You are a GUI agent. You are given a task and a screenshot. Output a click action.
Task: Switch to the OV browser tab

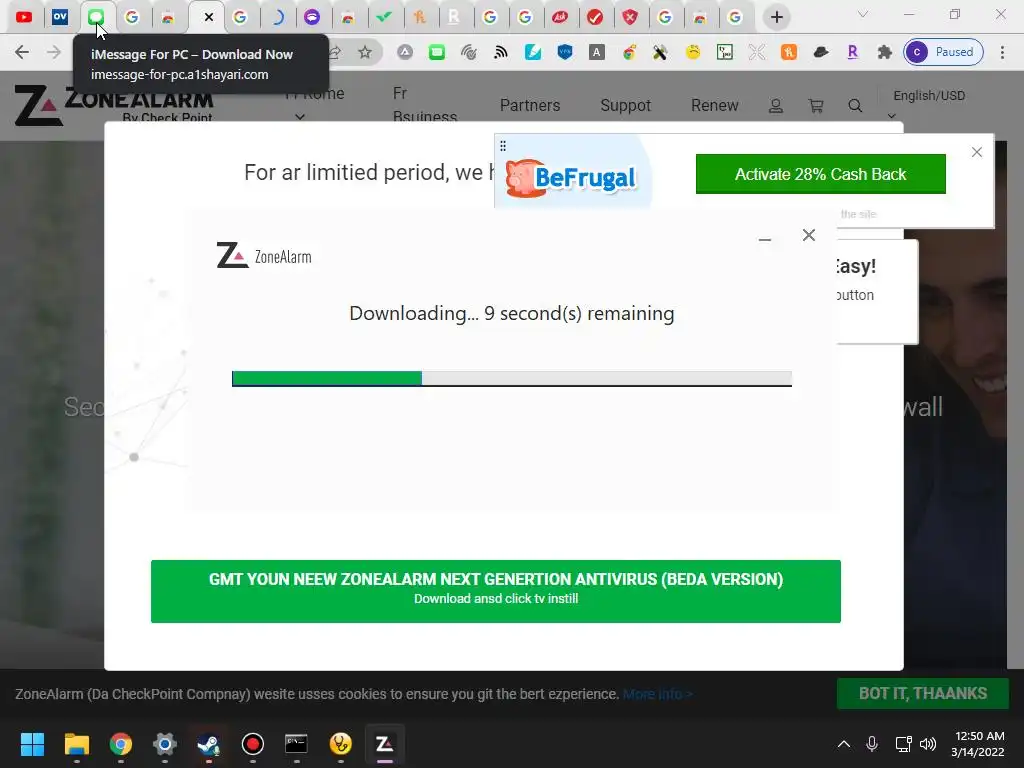(60, 18)
